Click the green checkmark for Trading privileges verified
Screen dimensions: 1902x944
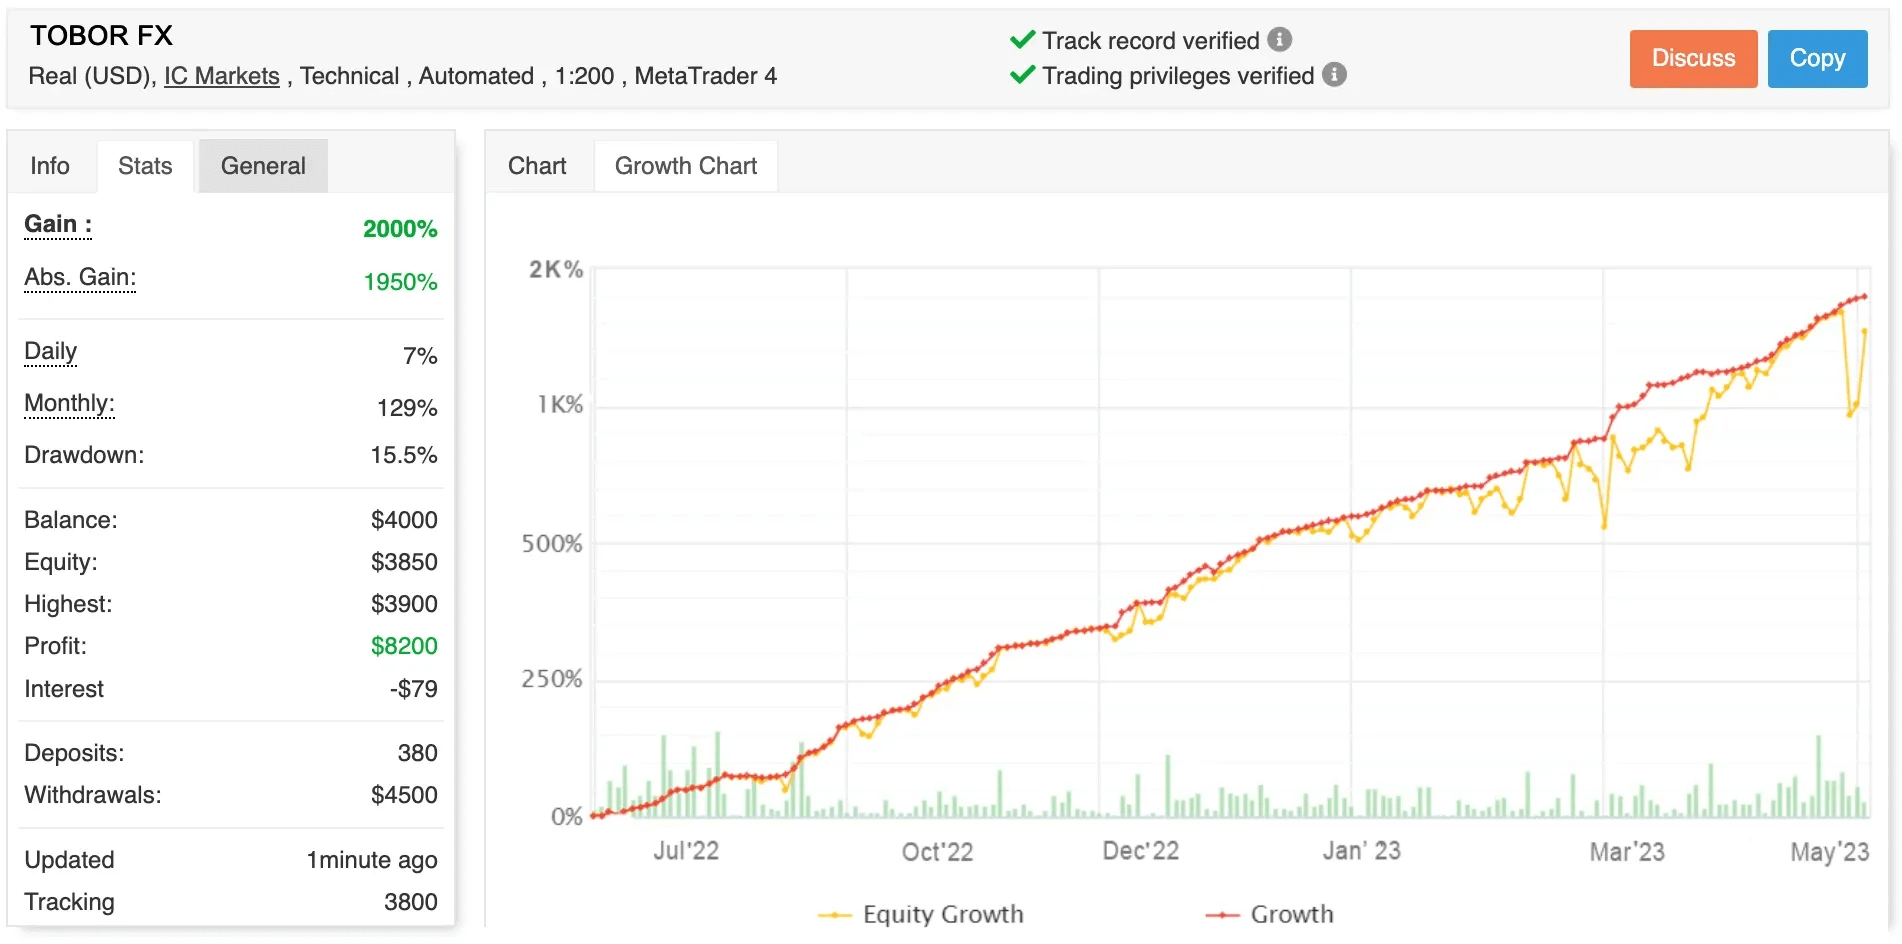point(1021,75)
